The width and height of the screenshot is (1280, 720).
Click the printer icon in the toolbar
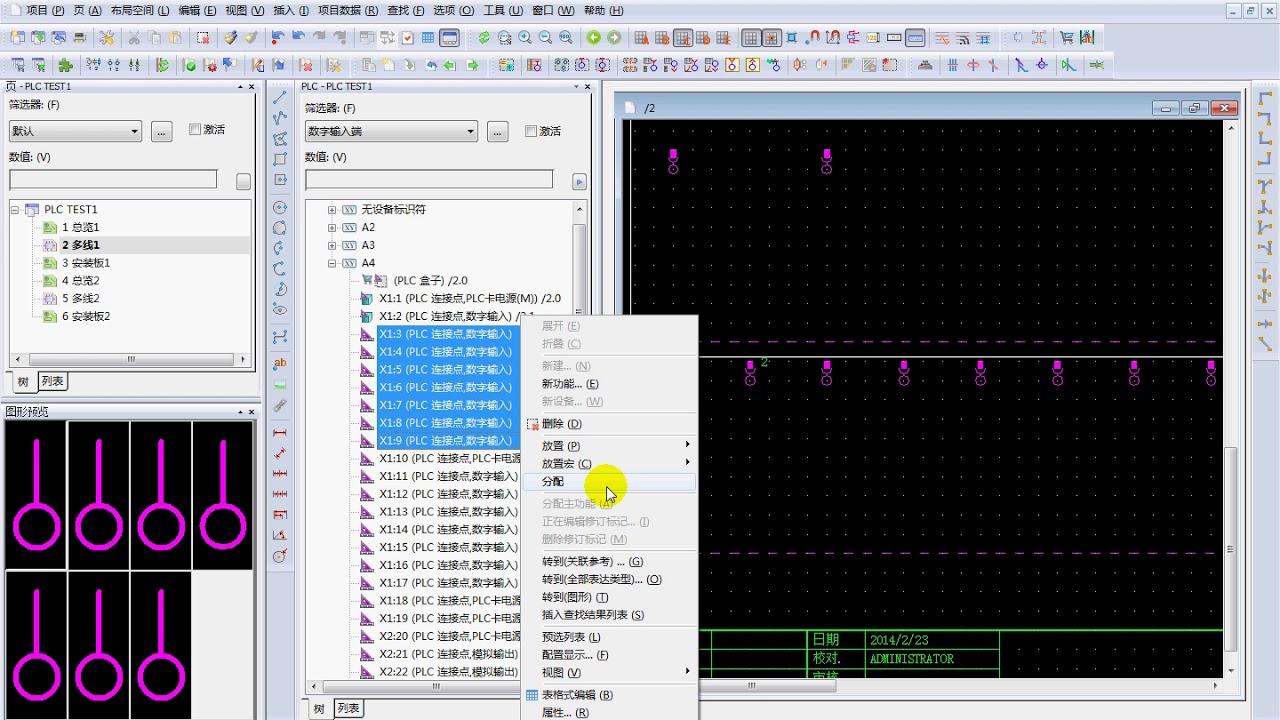coord(80,38)
